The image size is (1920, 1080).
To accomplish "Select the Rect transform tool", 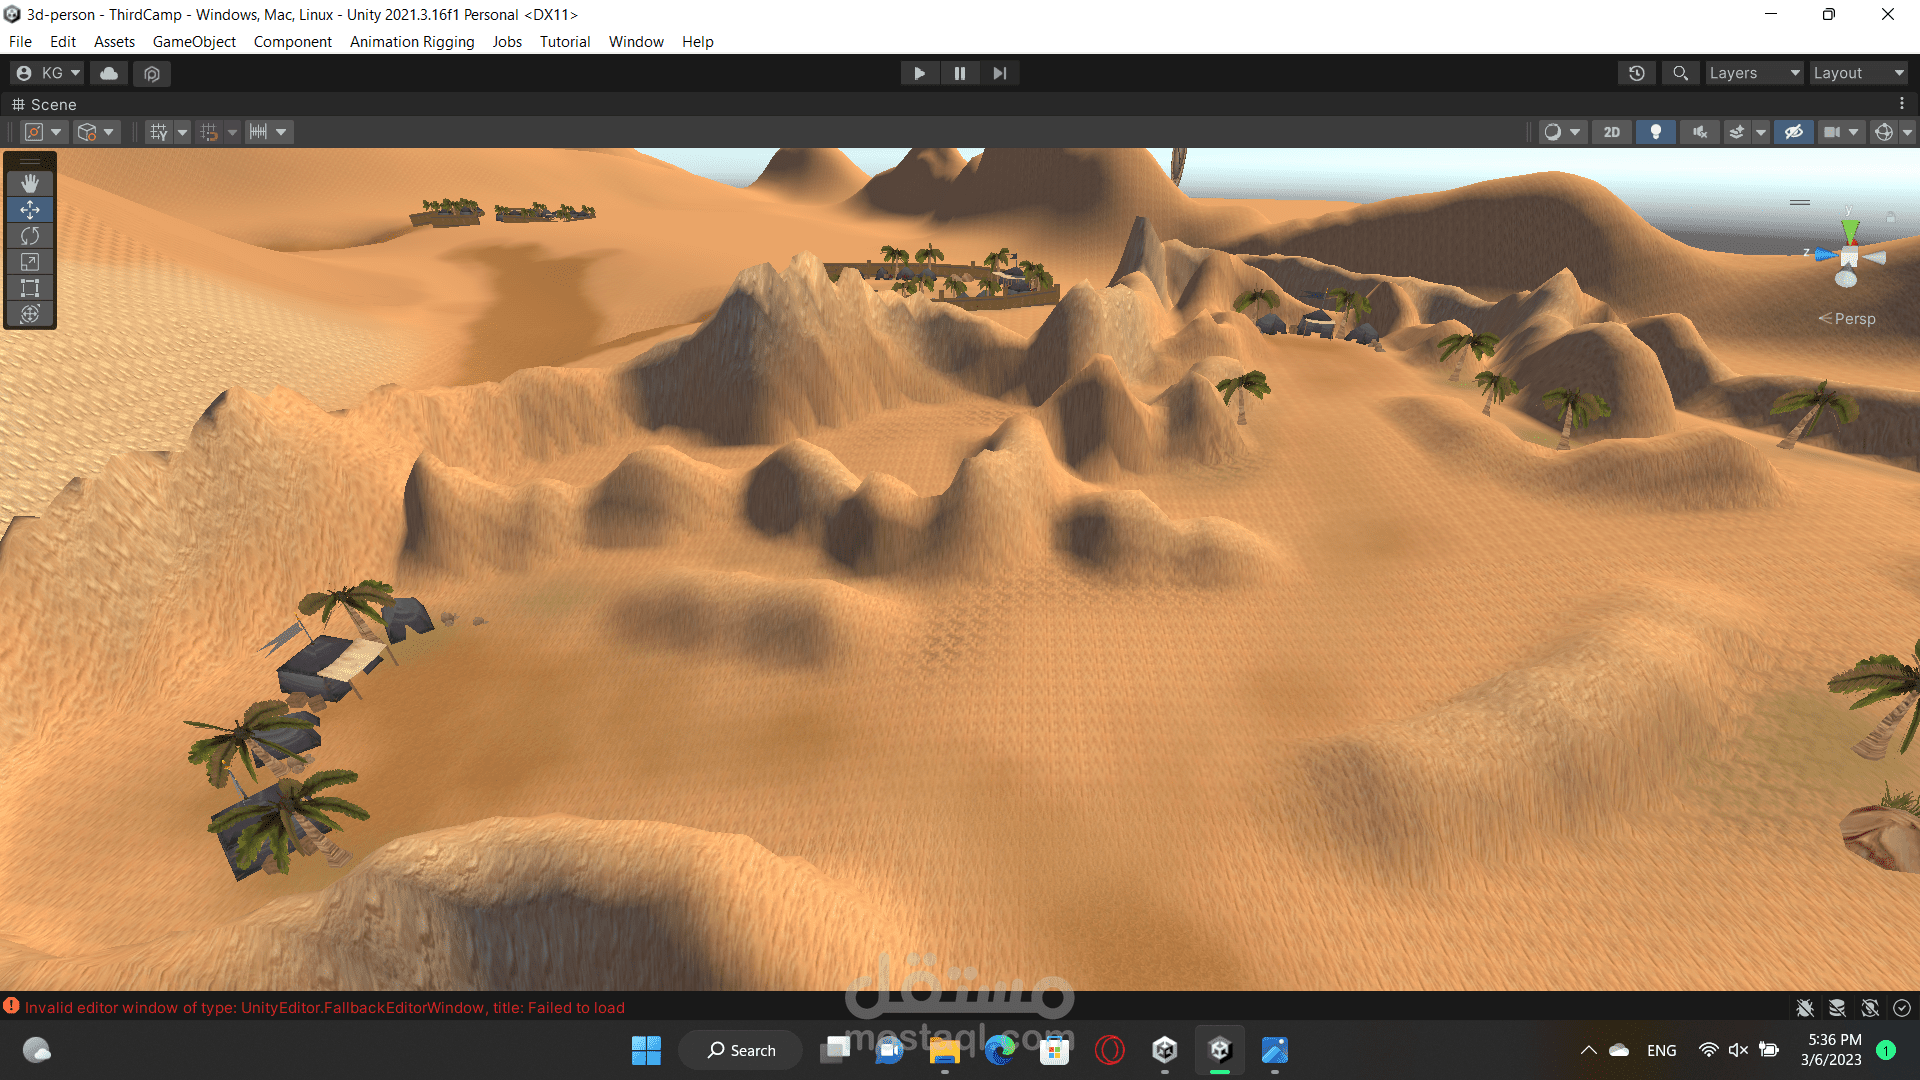I will [x=30, y=288].
